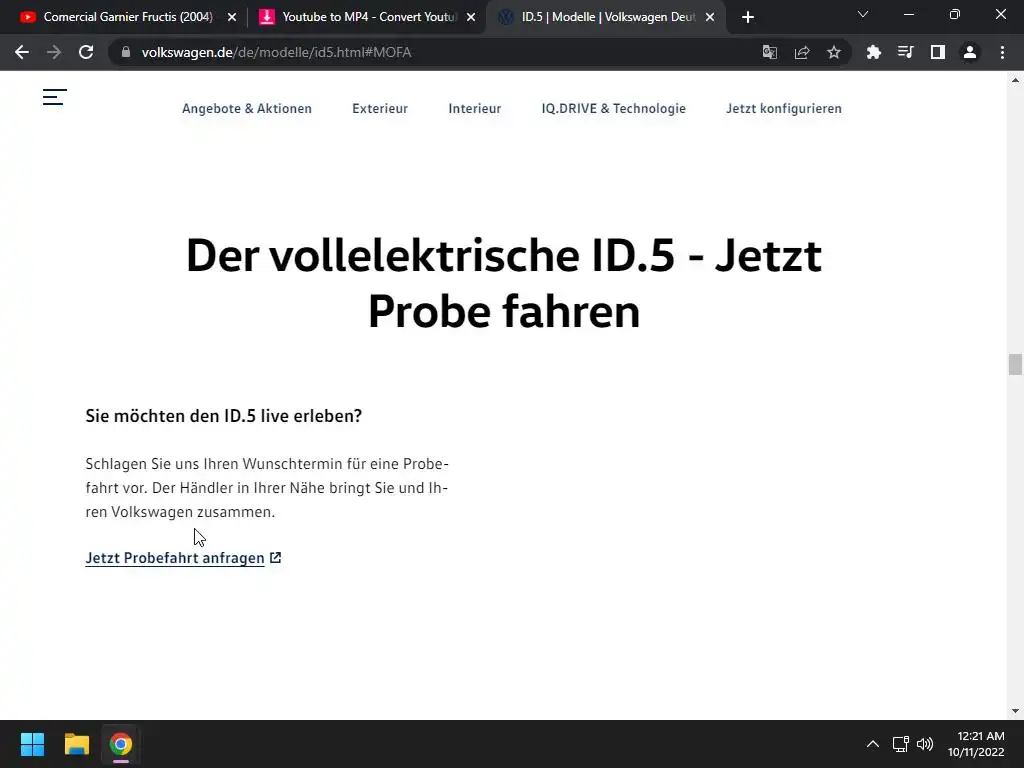This screenshot has width=1024, height=768.
Task: Click Chrome taskbar icon
Action: [x=121, y=744]
